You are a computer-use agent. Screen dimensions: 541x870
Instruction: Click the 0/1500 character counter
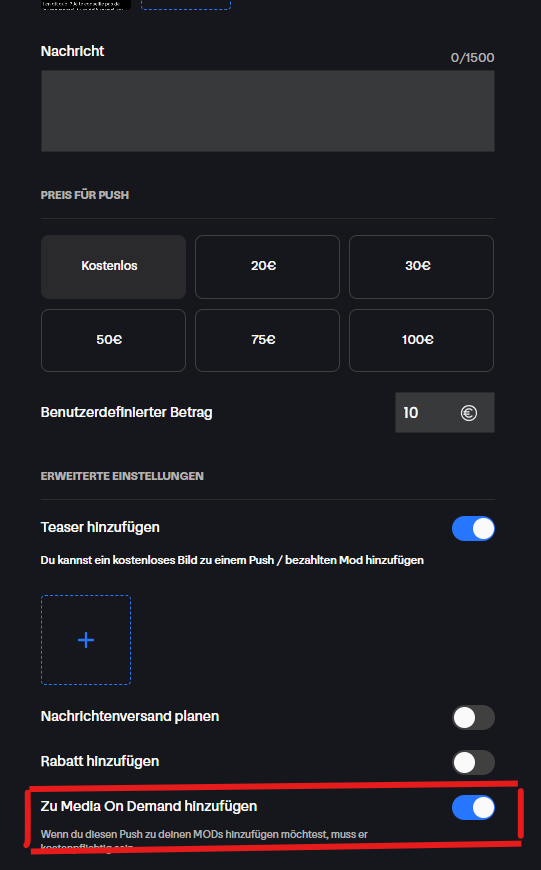click(473, 58)
